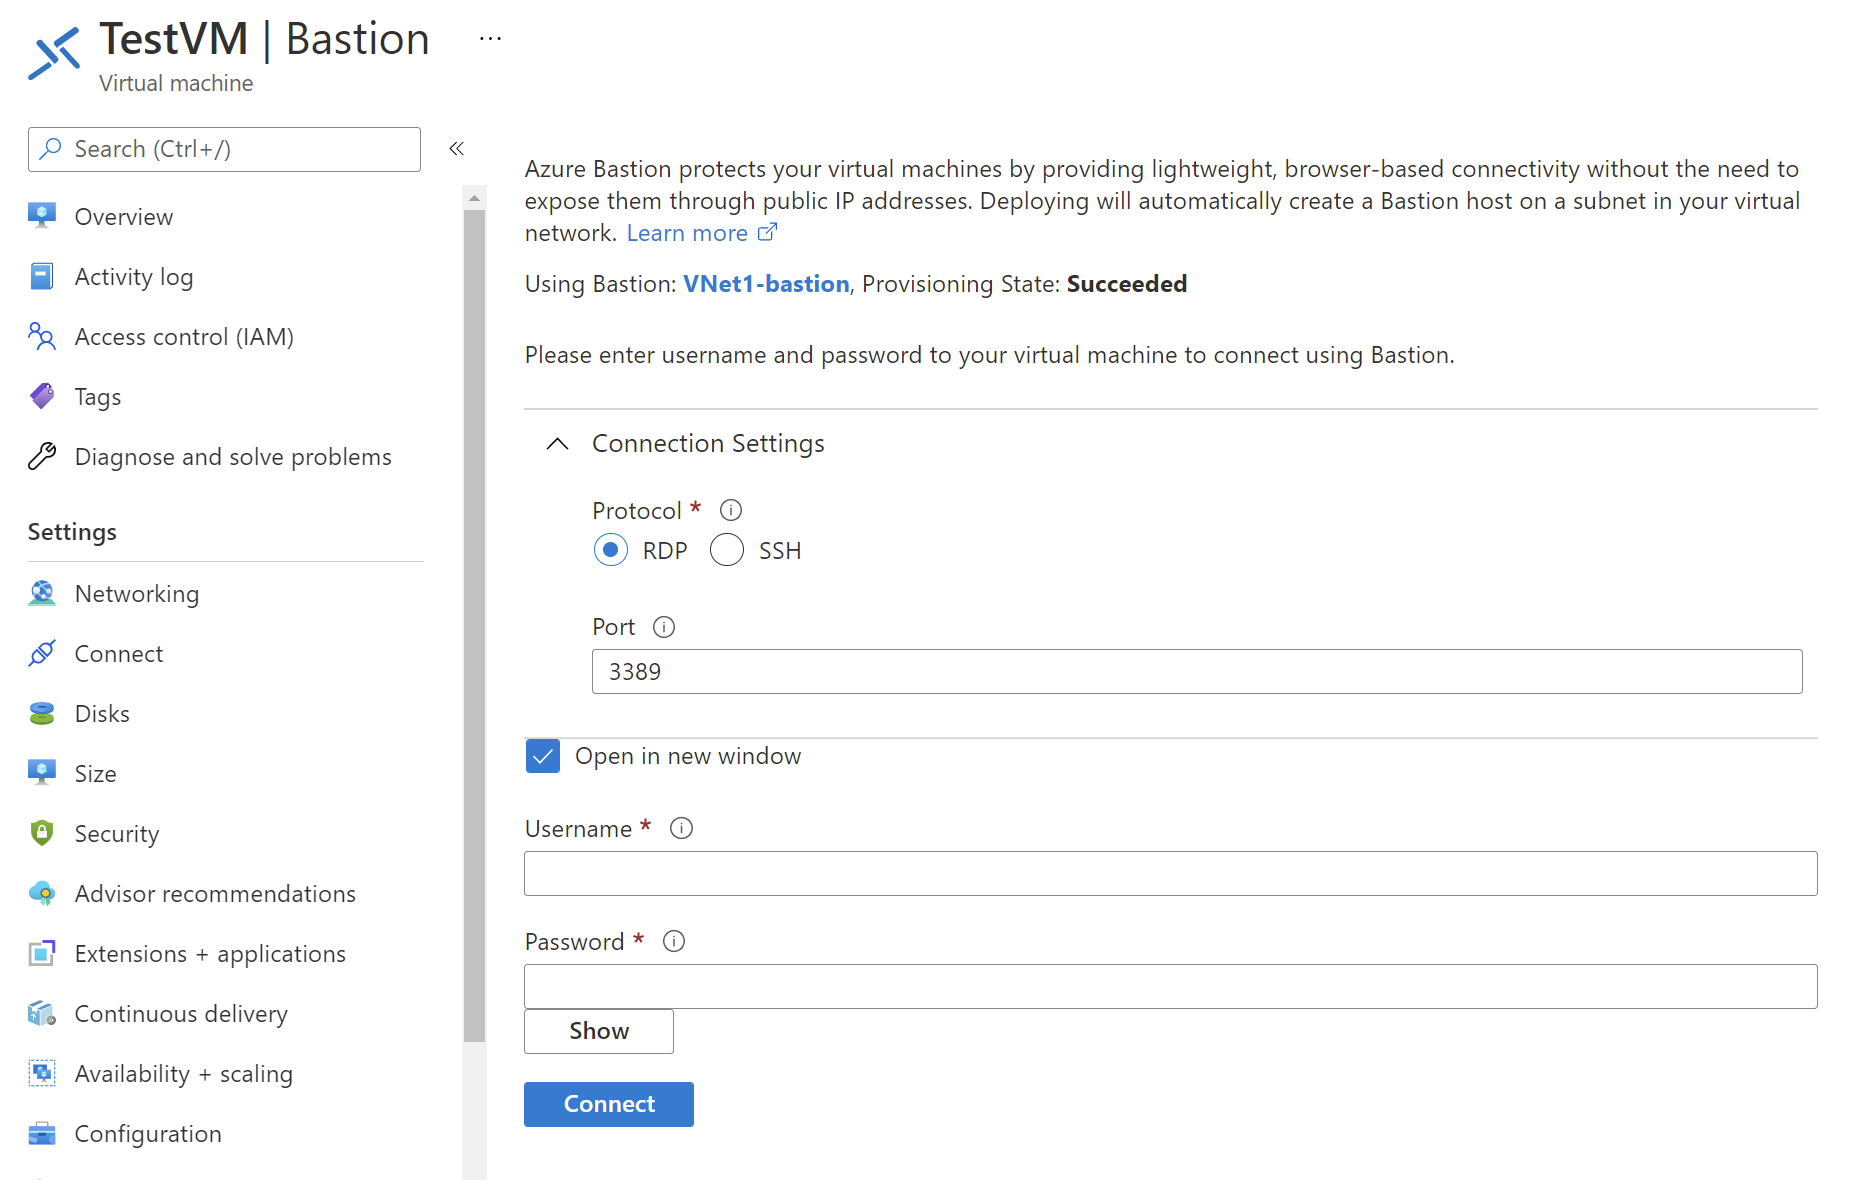
Task: Open the ellipsis more options menu
Action: [490, 39]
